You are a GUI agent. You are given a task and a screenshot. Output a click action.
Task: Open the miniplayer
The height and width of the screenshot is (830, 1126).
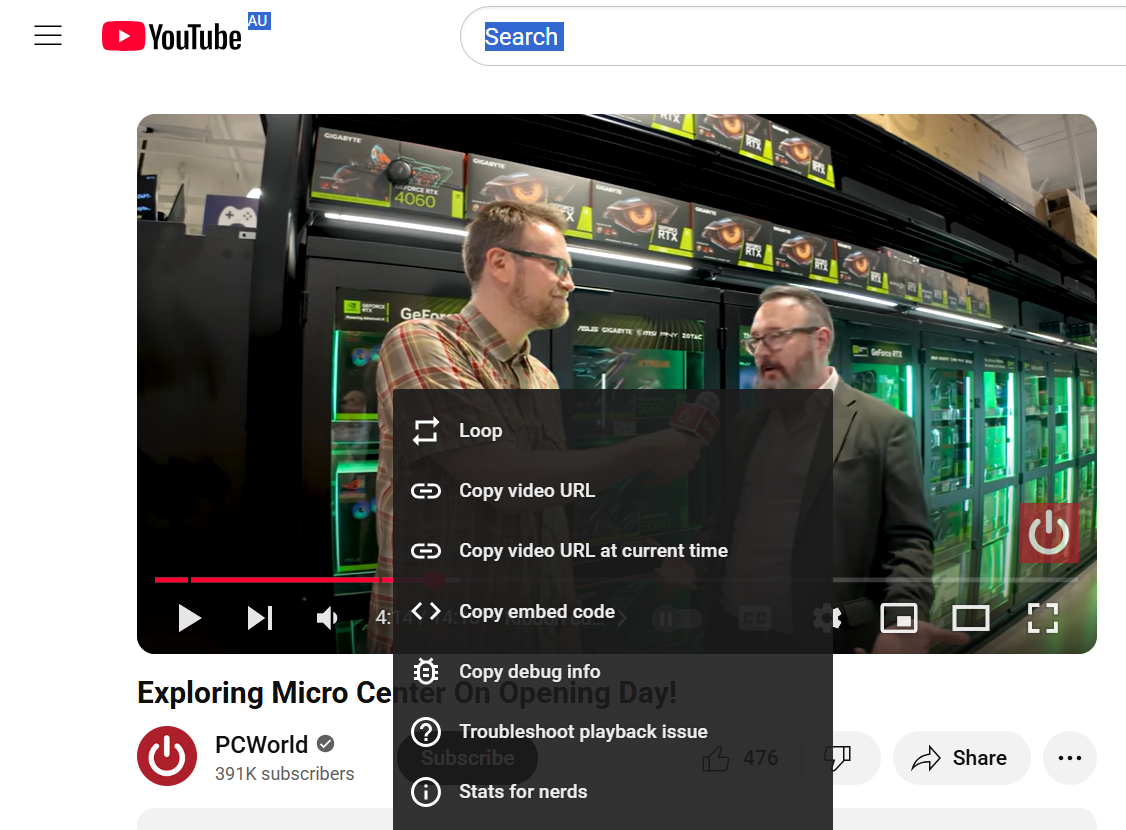899,618
